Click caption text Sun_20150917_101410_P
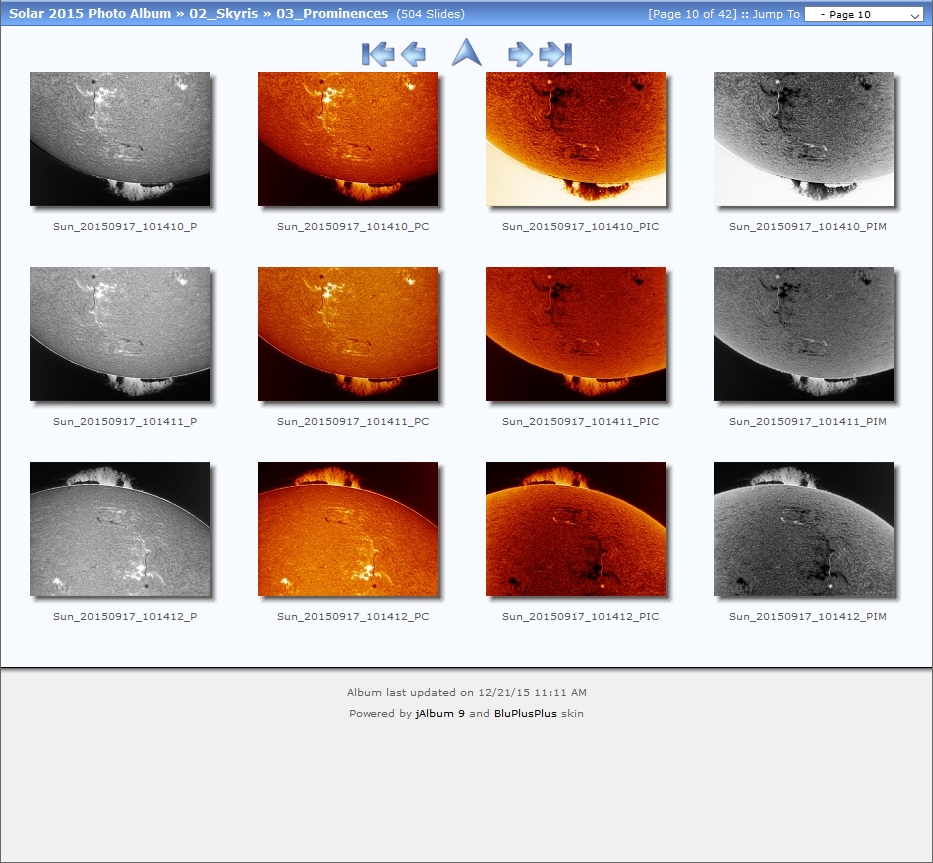 tap(125, 227)
